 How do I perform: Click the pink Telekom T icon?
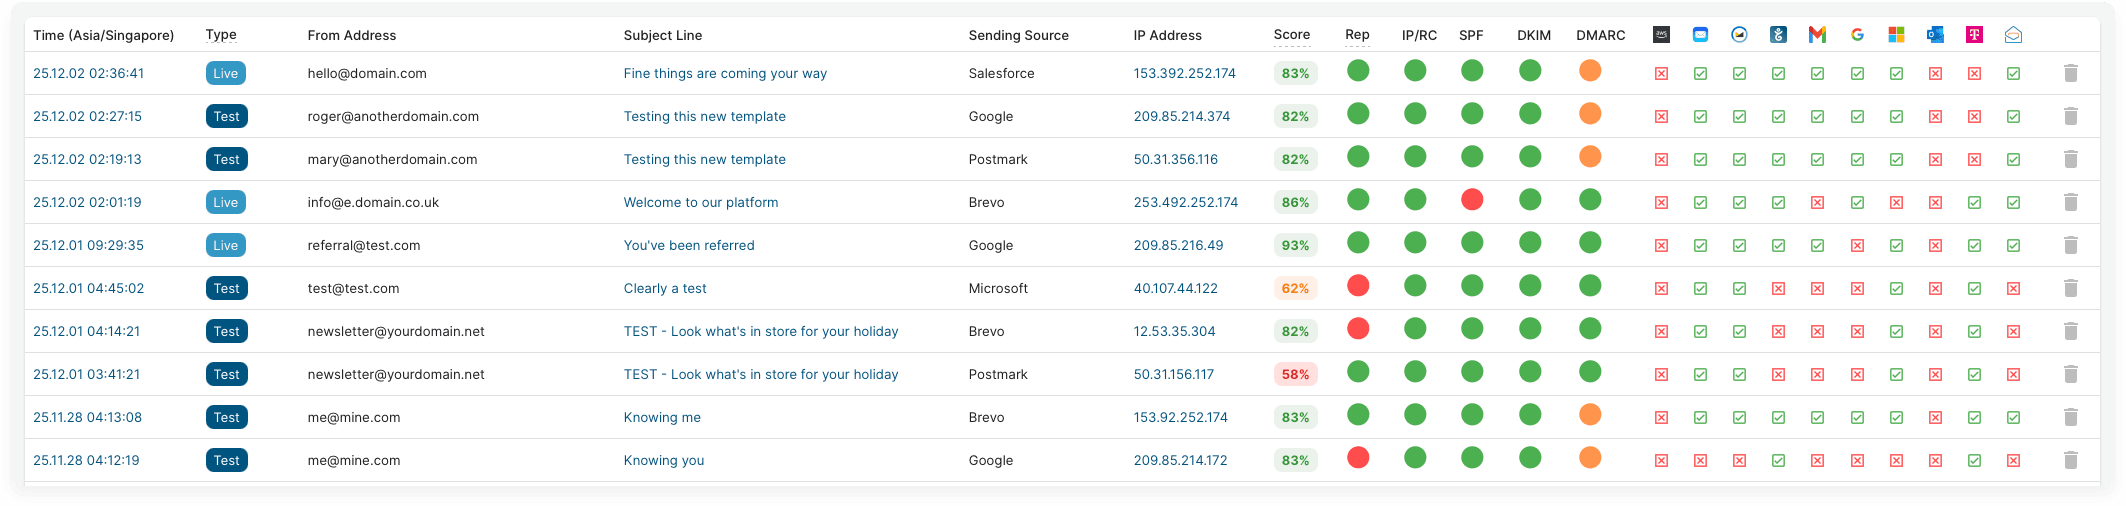[x=1974, y=35]
